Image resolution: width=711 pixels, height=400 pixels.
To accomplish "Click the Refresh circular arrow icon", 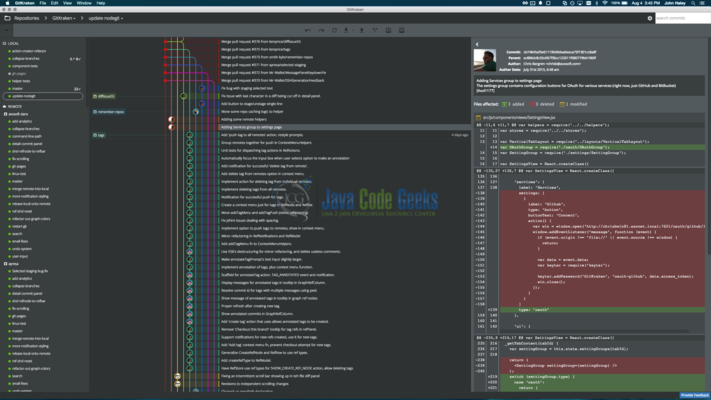I will pos(334,30).
